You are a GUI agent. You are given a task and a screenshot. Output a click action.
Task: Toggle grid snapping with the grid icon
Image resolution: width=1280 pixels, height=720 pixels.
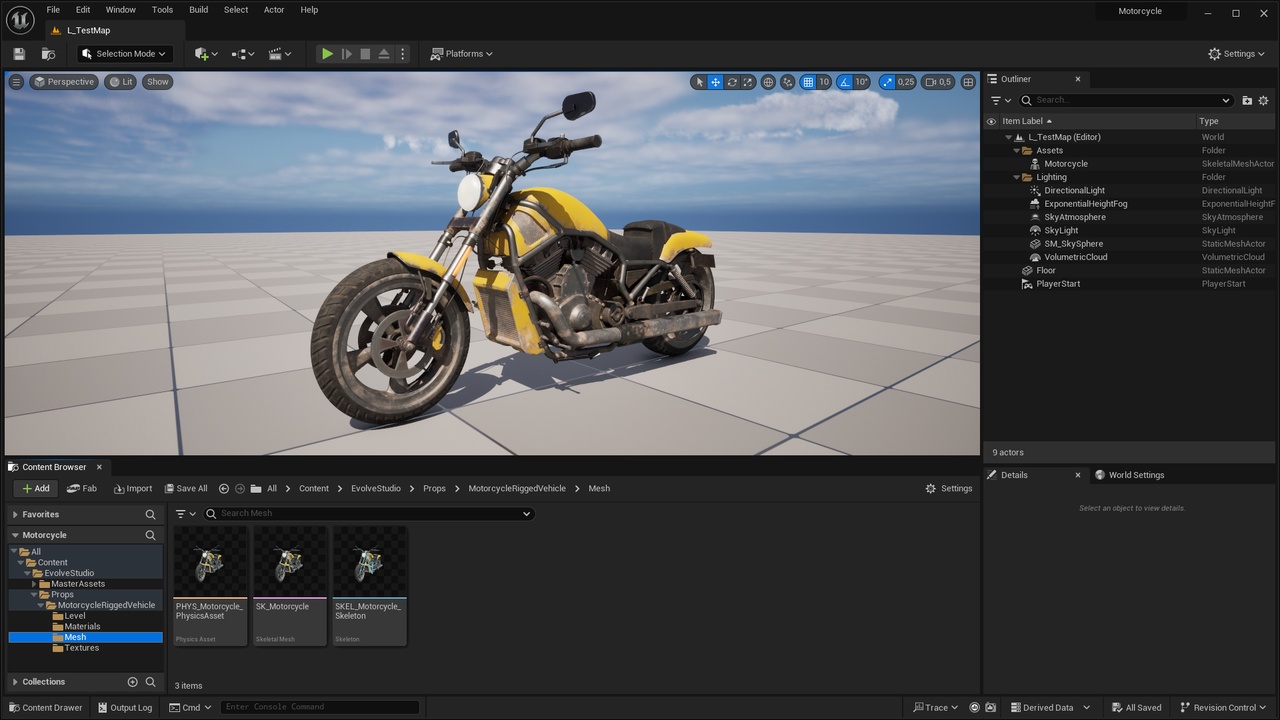(808, 82)
